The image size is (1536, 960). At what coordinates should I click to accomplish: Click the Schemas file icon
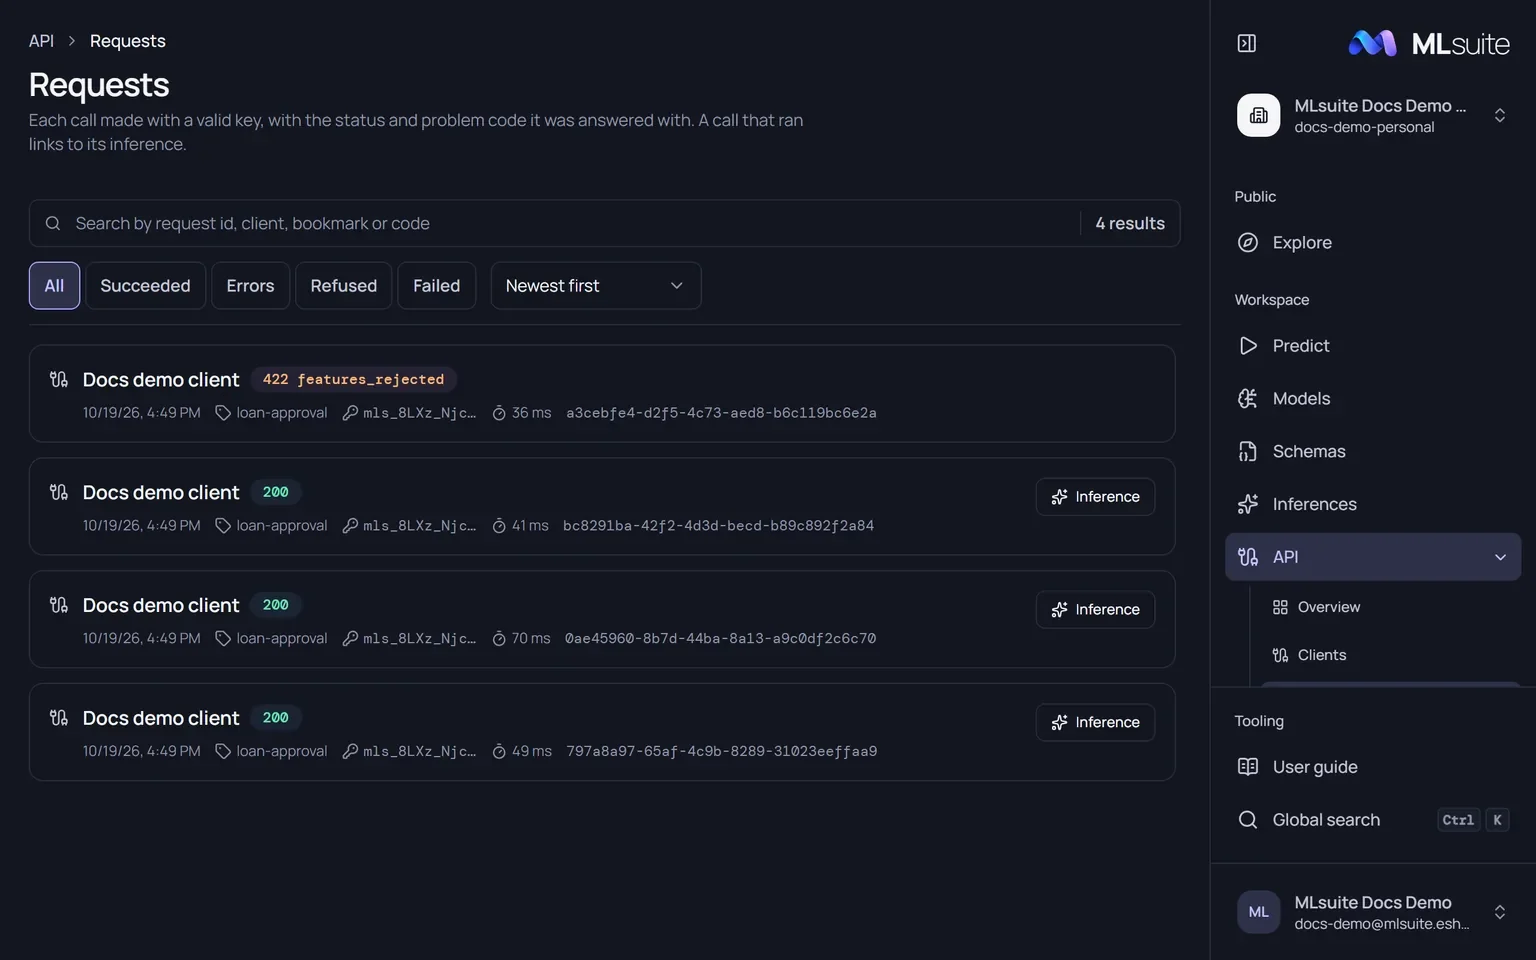click(1247, 451)
